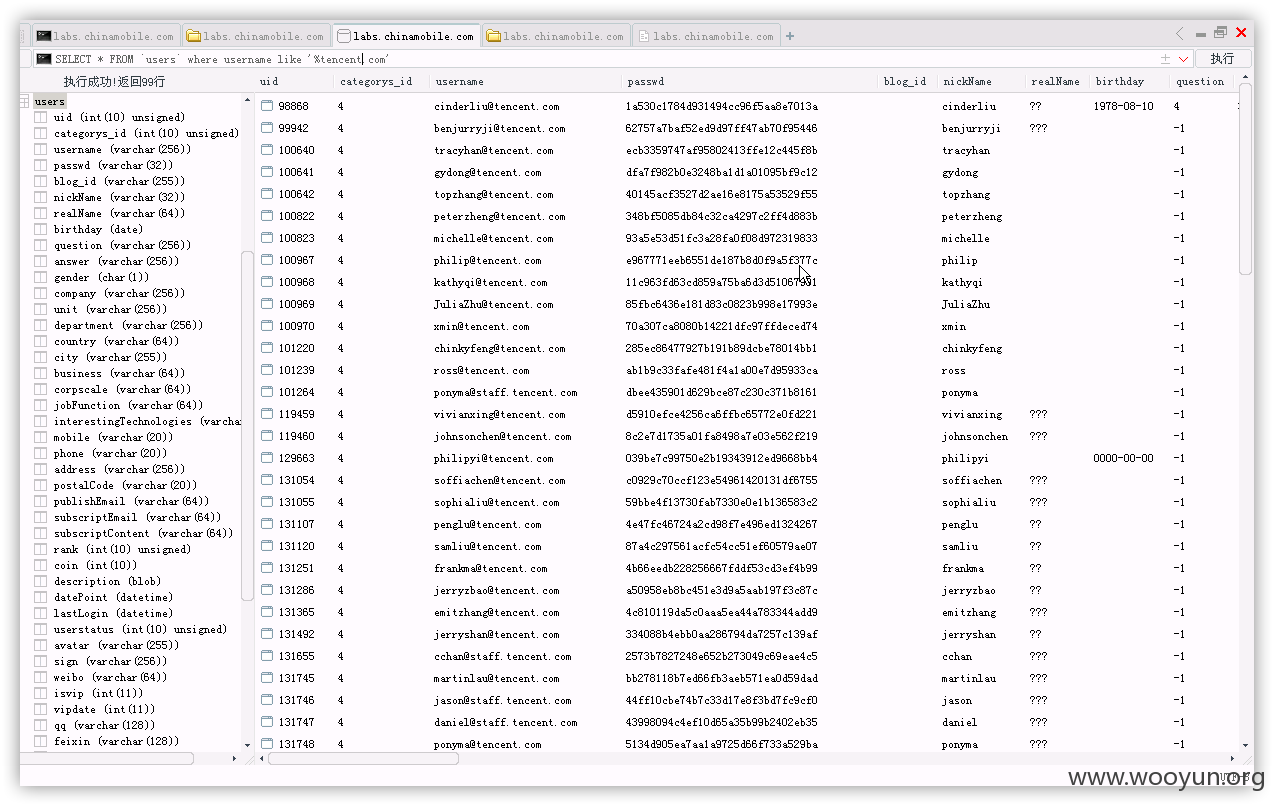This screenshot has width=1274, height=806.
Task: Click the nickName cell martinlau
Action: (x=969, y=678)
